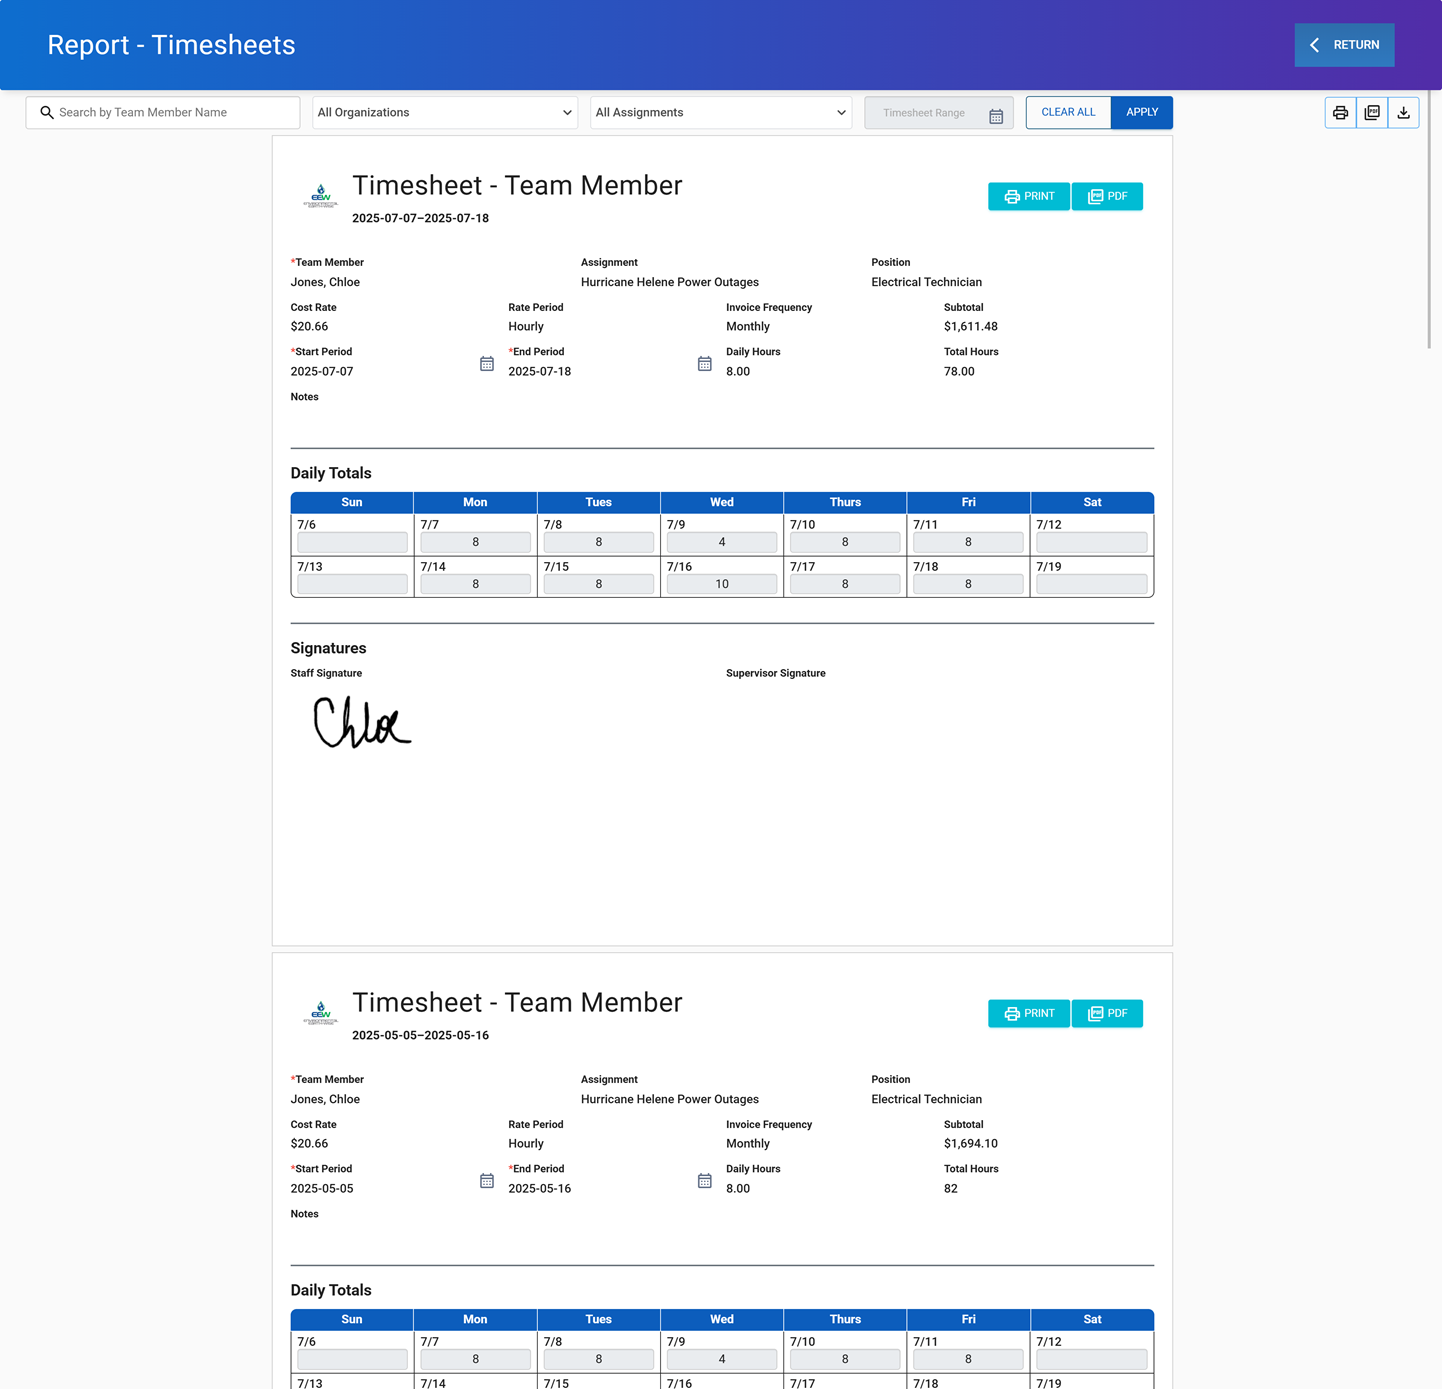
Task: Open calendar for May timesheet Start Period
Action: click(487, 1181)
